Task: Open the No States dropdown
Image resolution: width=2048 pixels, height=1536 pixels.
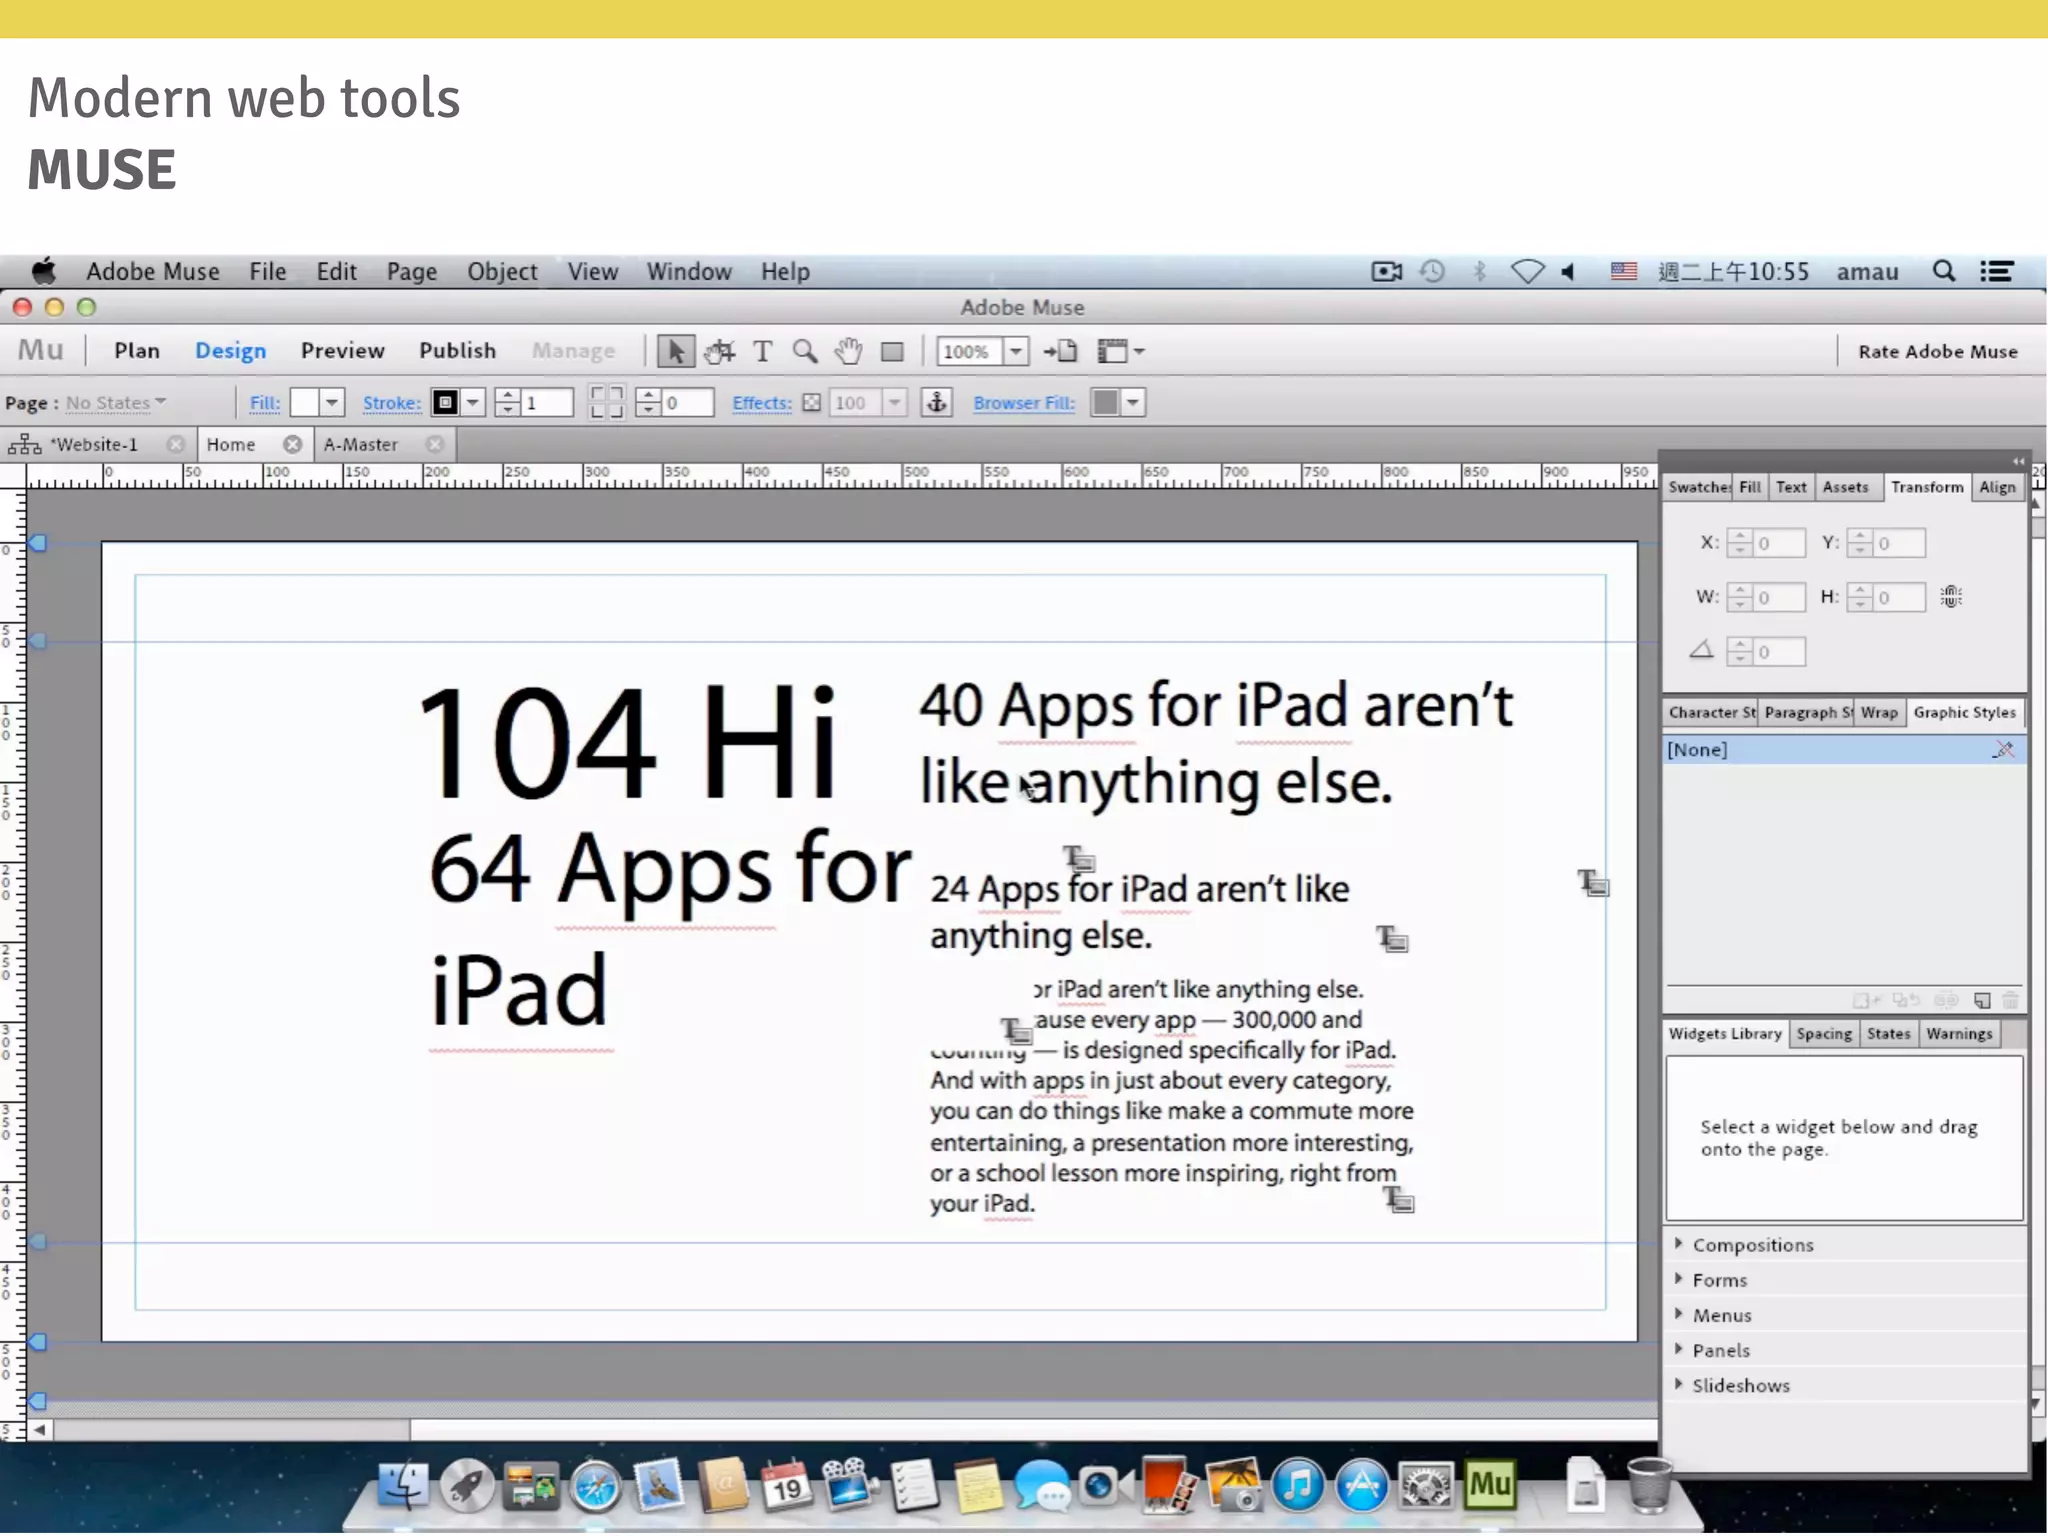Action: click(116, 403)
